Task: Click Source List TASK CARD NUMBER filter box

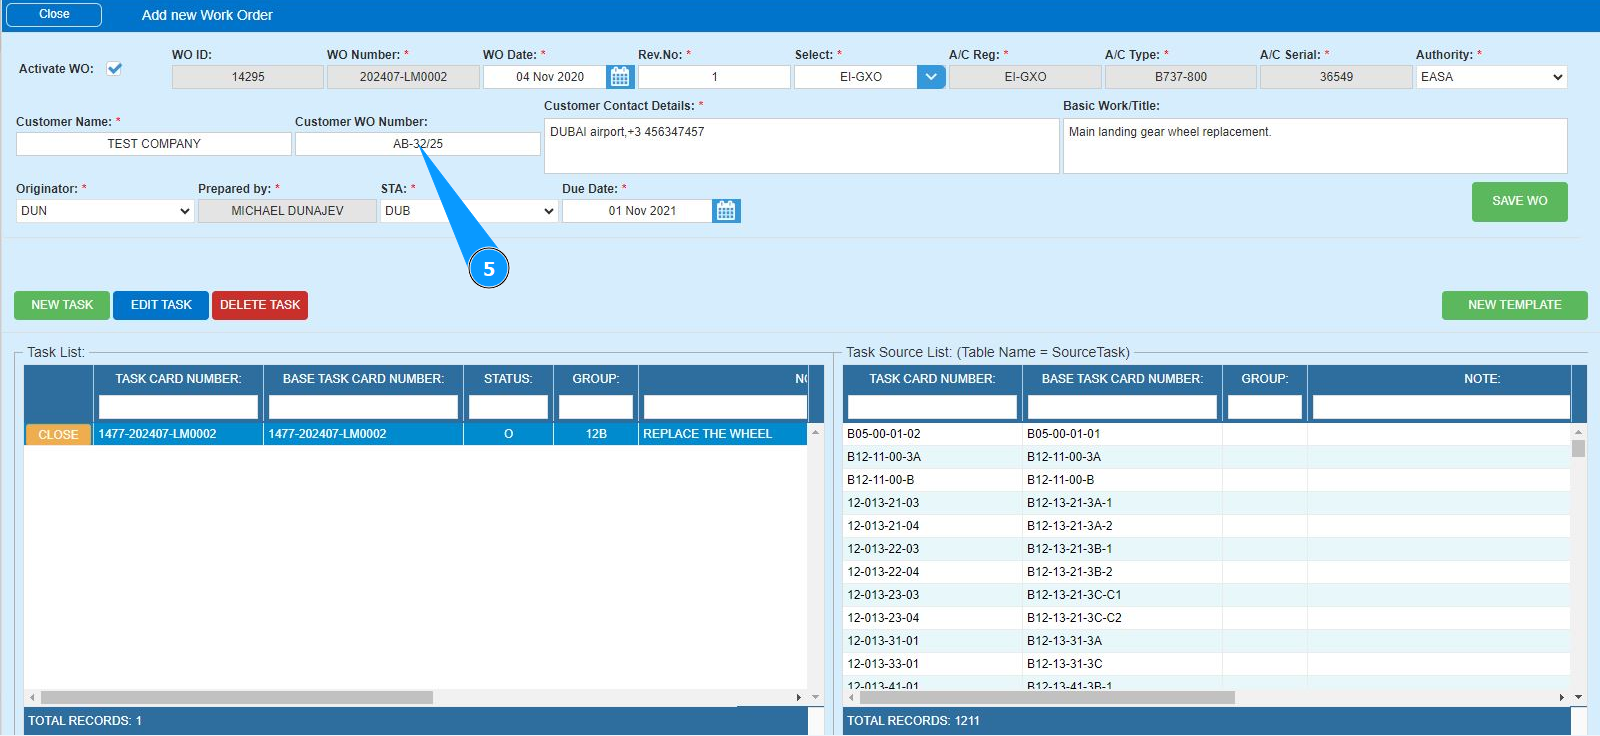Action: click(x=932, y=407)
